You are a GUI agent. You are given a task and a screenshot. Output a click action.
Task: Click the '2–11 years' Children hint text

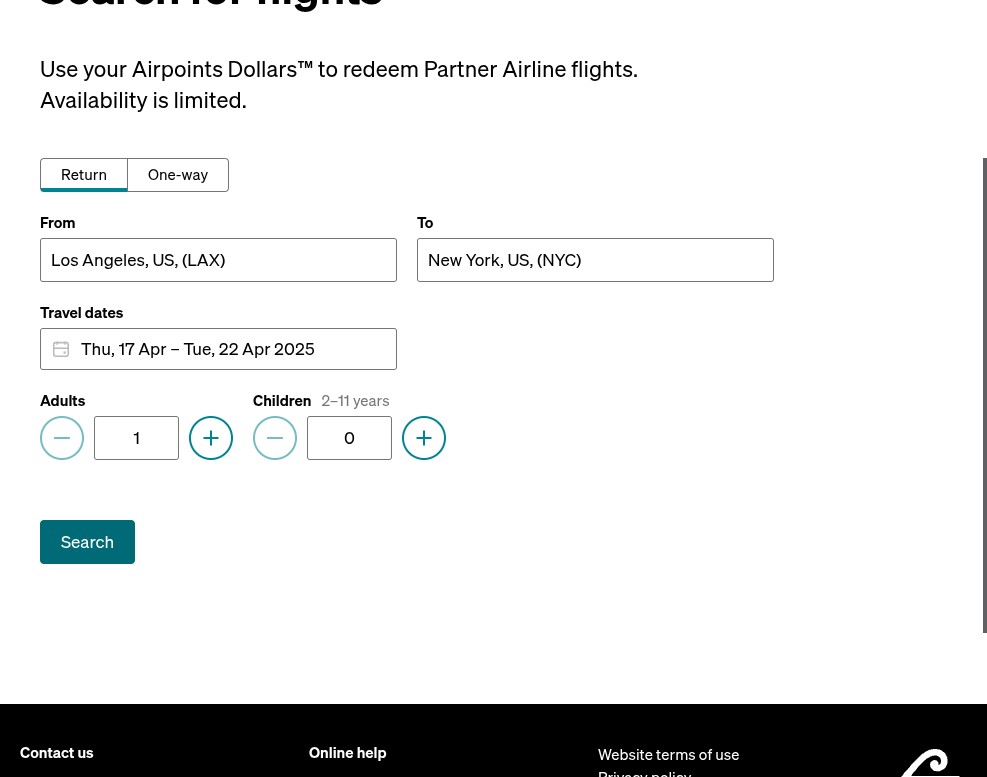(x=355, y=401)
